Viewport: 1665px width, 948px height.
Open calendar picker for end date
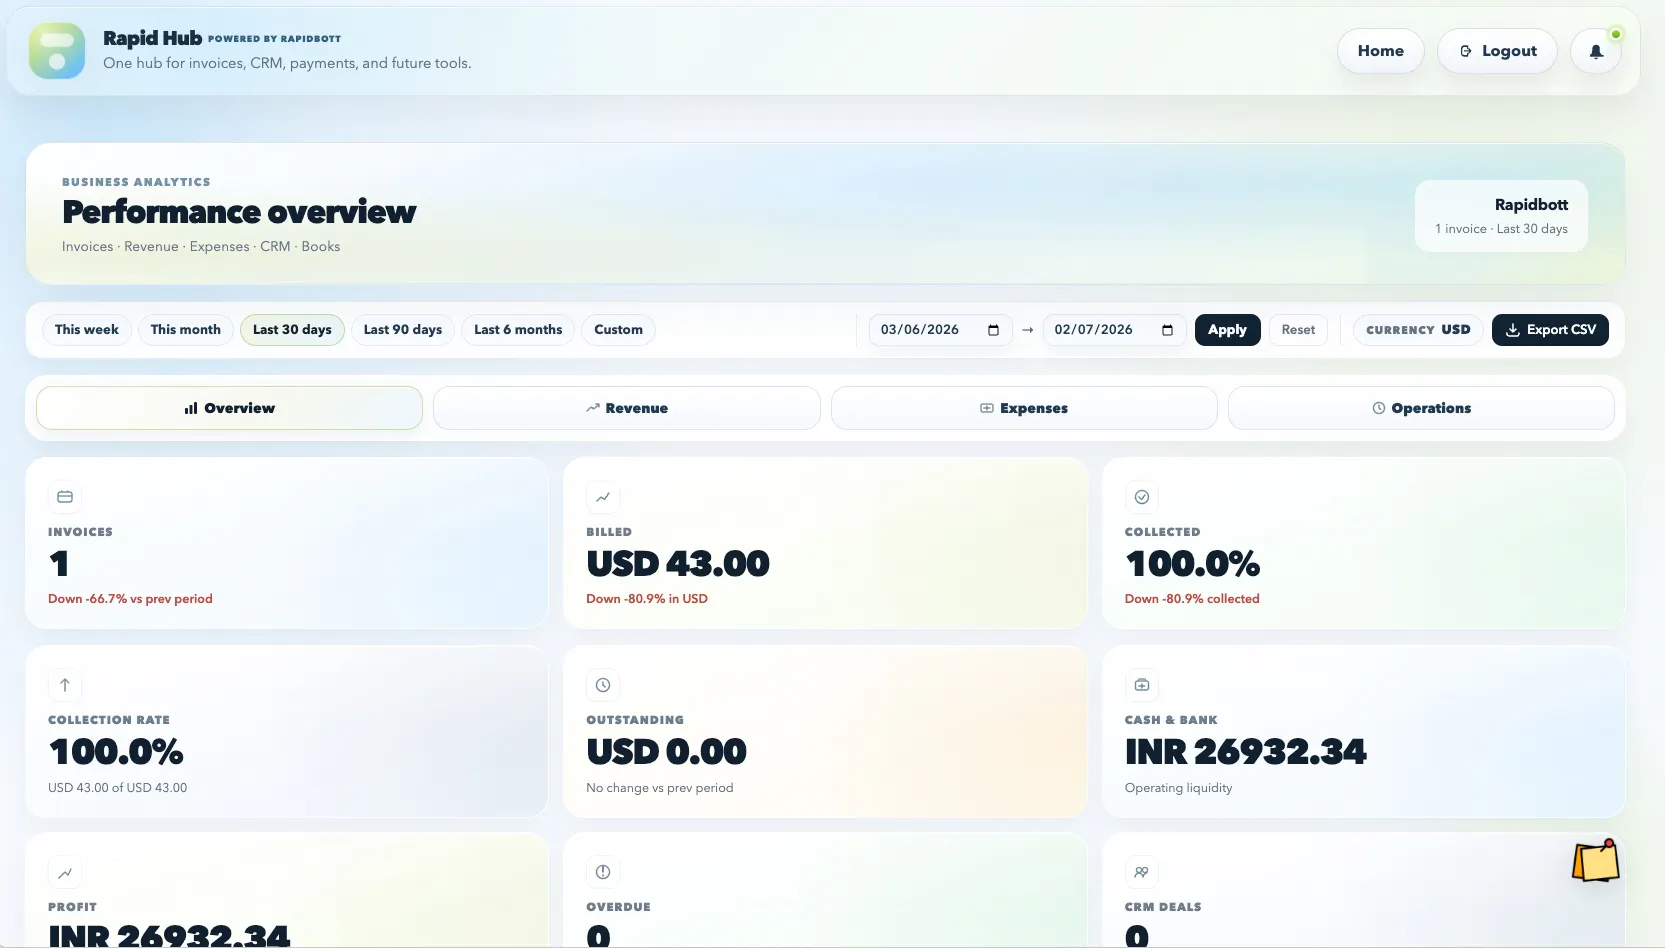pyautogui.click(x=1167, y=330)
